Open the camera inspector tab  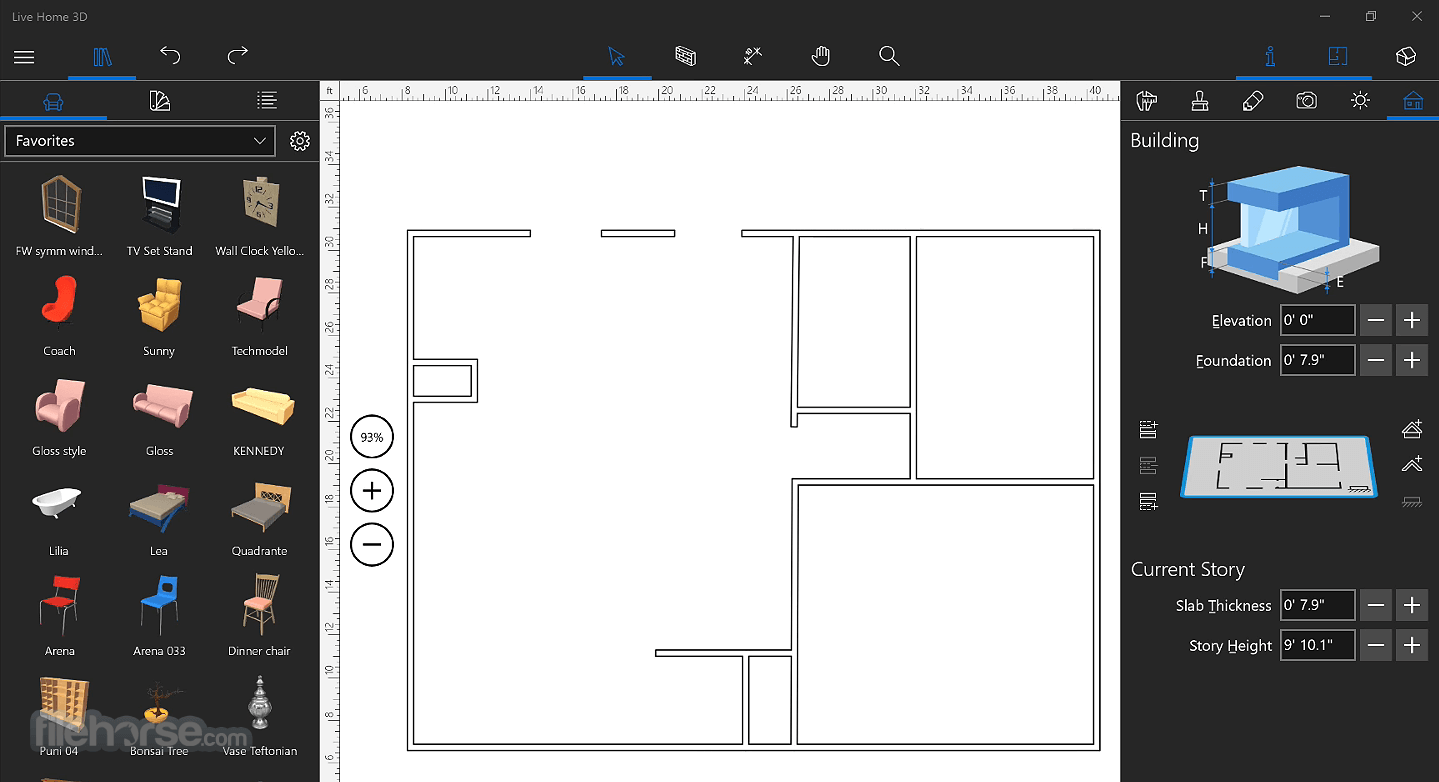[1306, 101]
